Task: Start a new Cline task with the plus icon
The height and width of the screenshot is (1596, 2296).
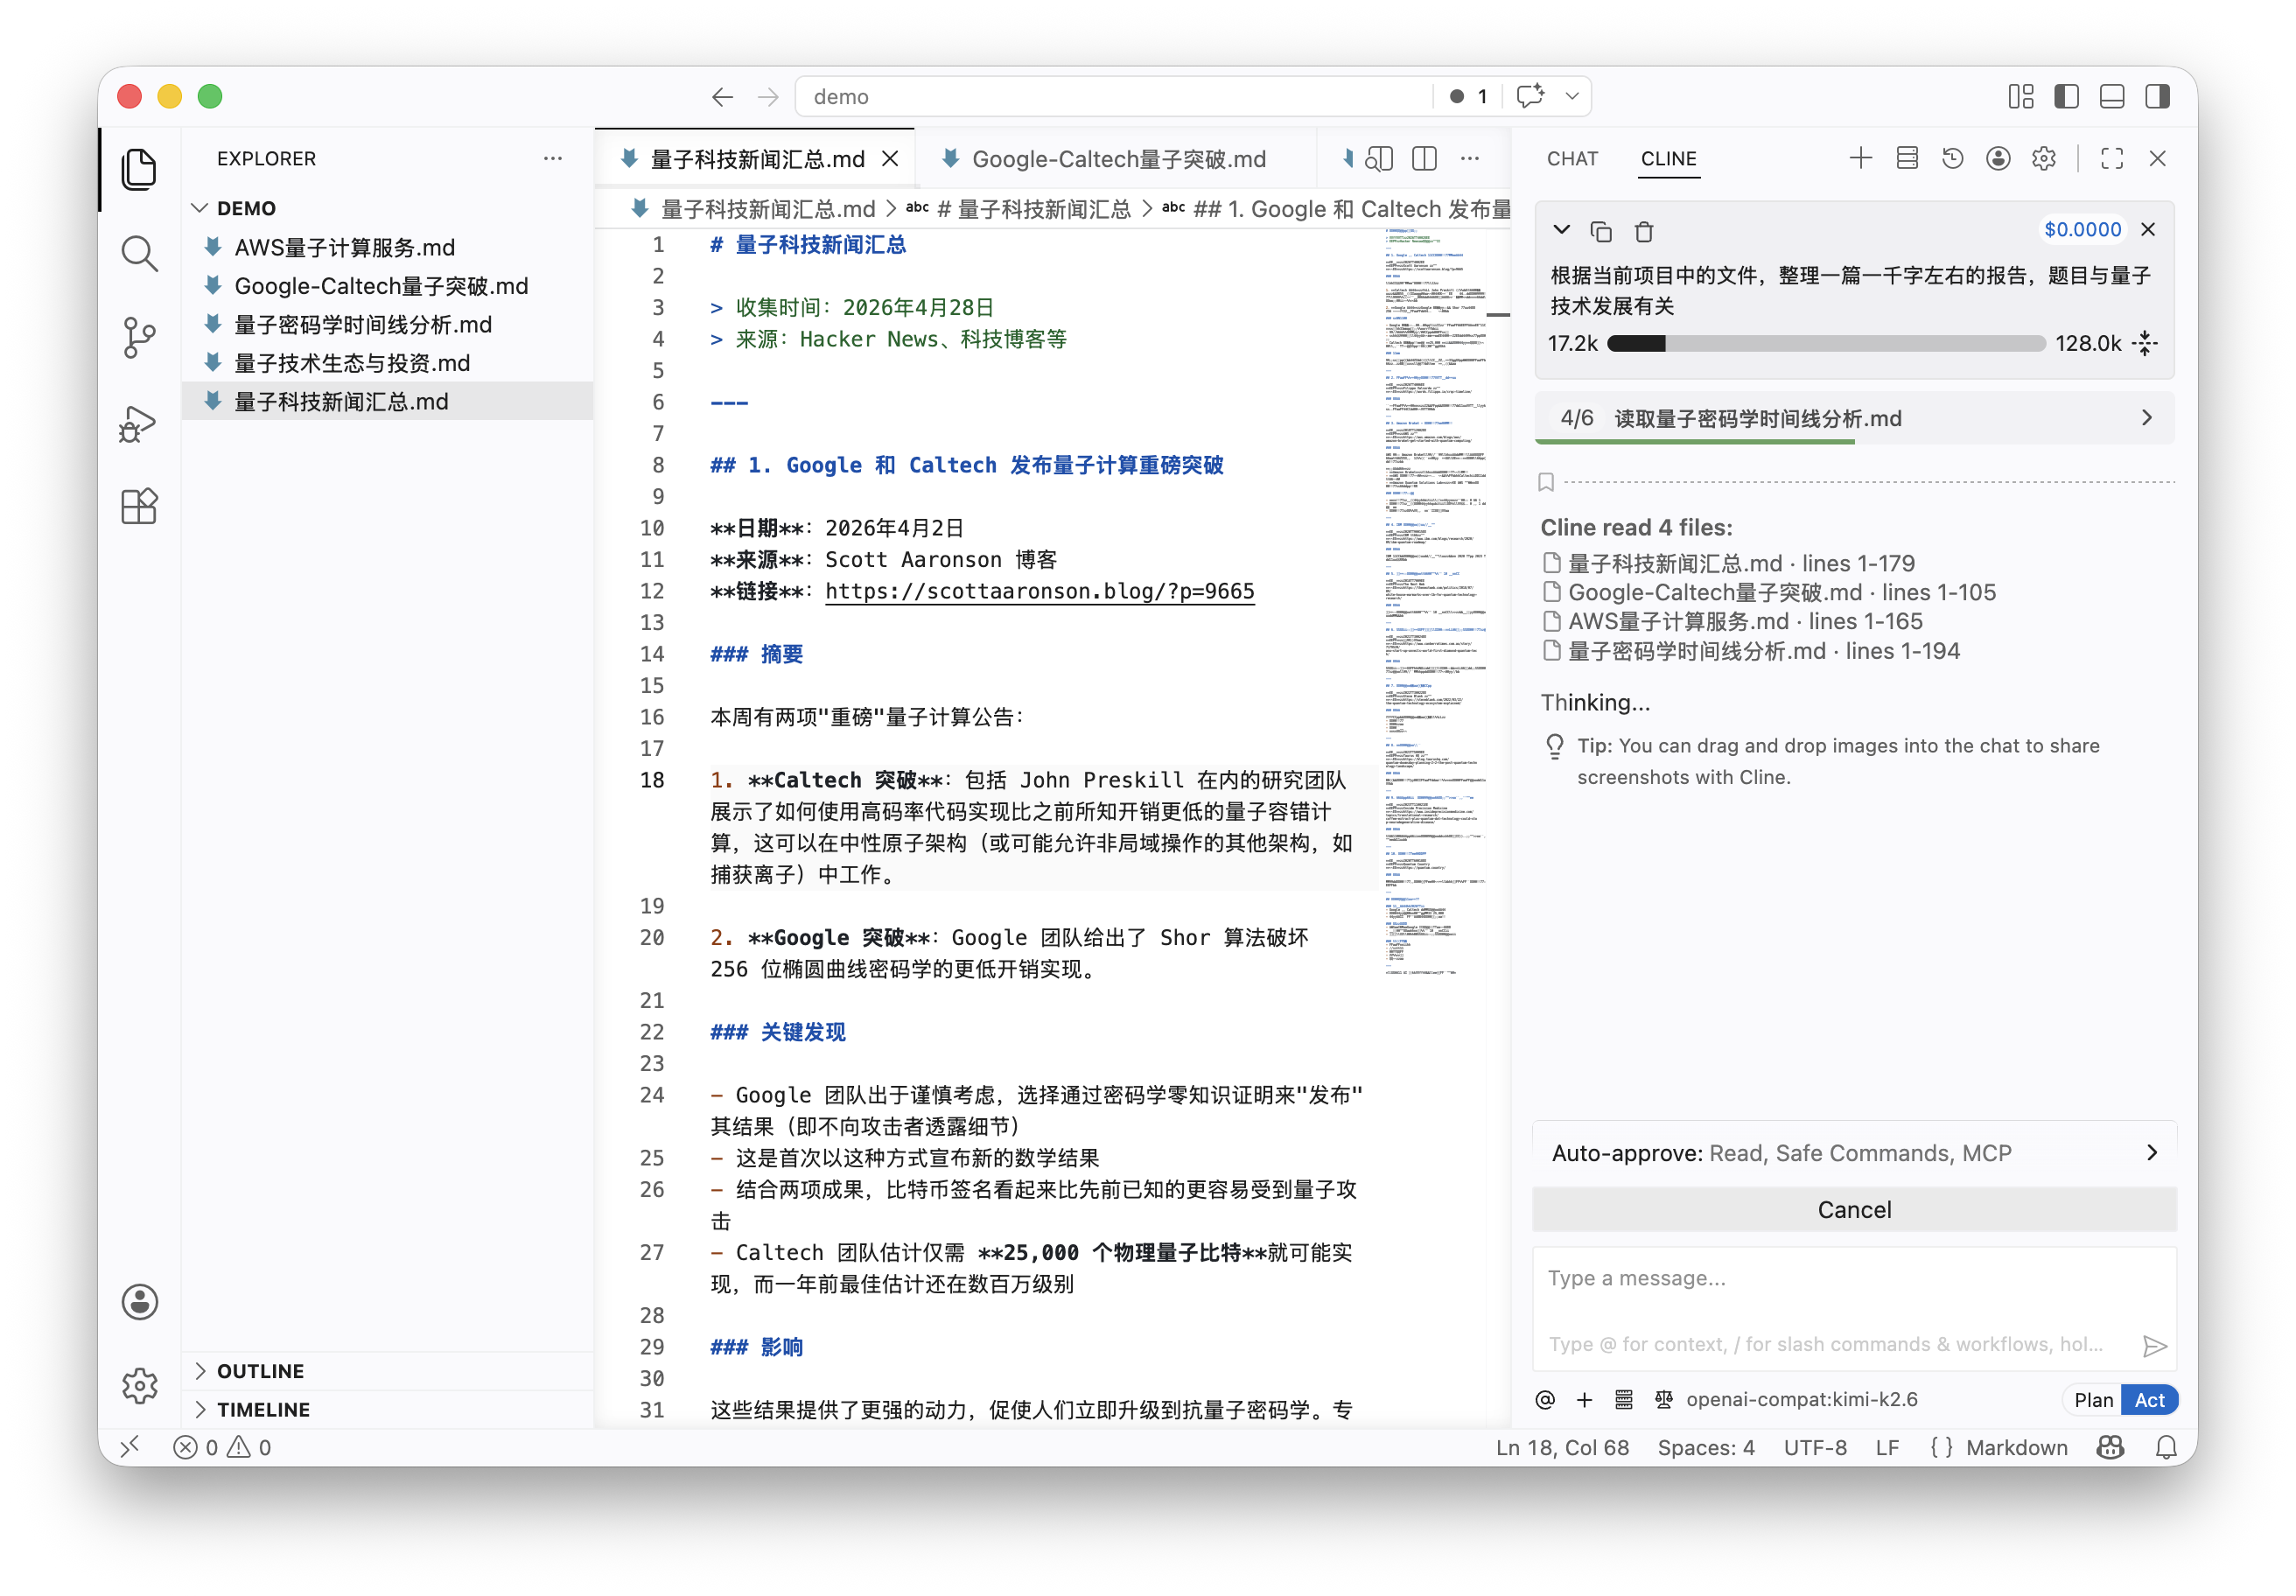Action: (1860, 158)
